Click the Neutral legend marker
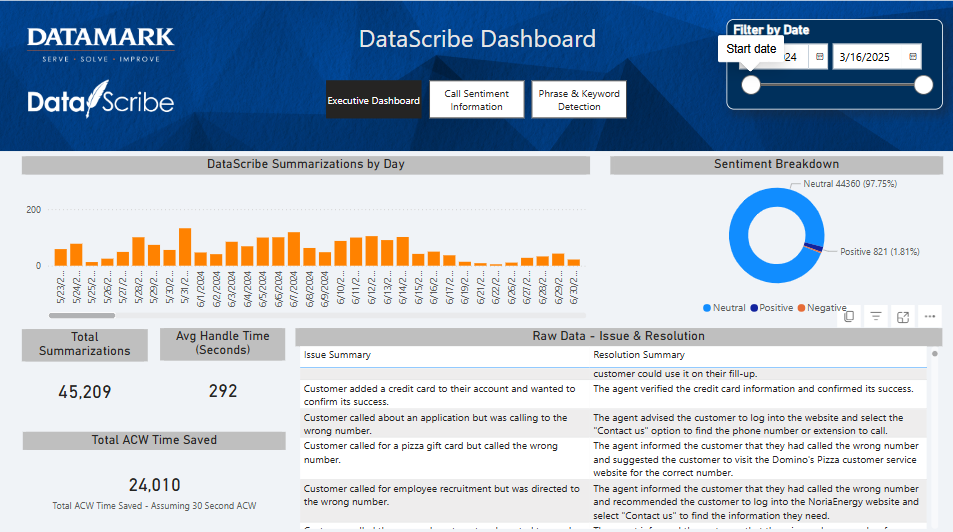 (707, 308)
